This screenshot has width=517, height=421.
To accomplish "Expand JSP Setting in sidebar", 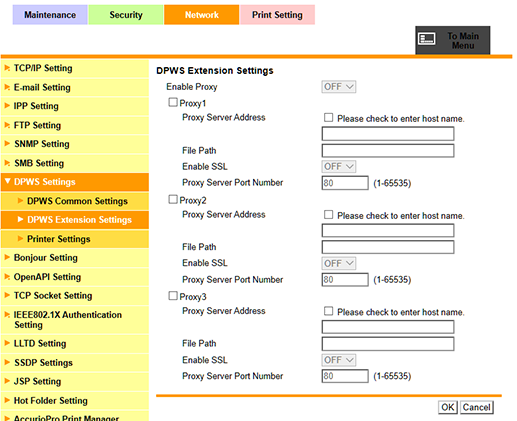I will click(x=75, y=382).
